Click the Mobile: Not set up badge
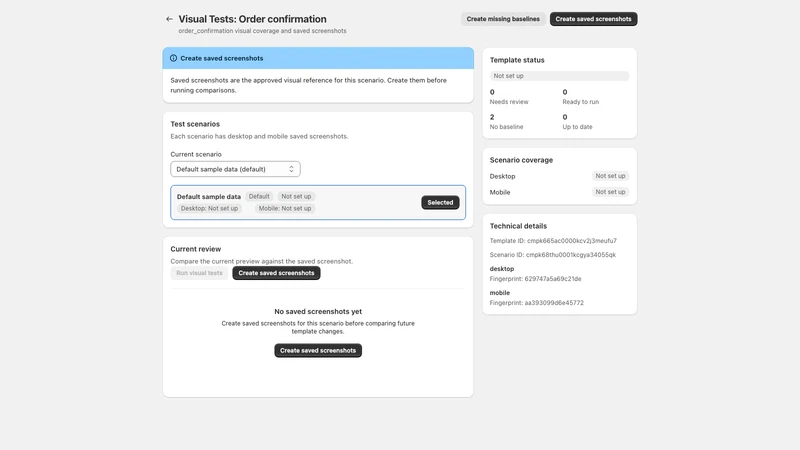800x450 pixels. 285,208
